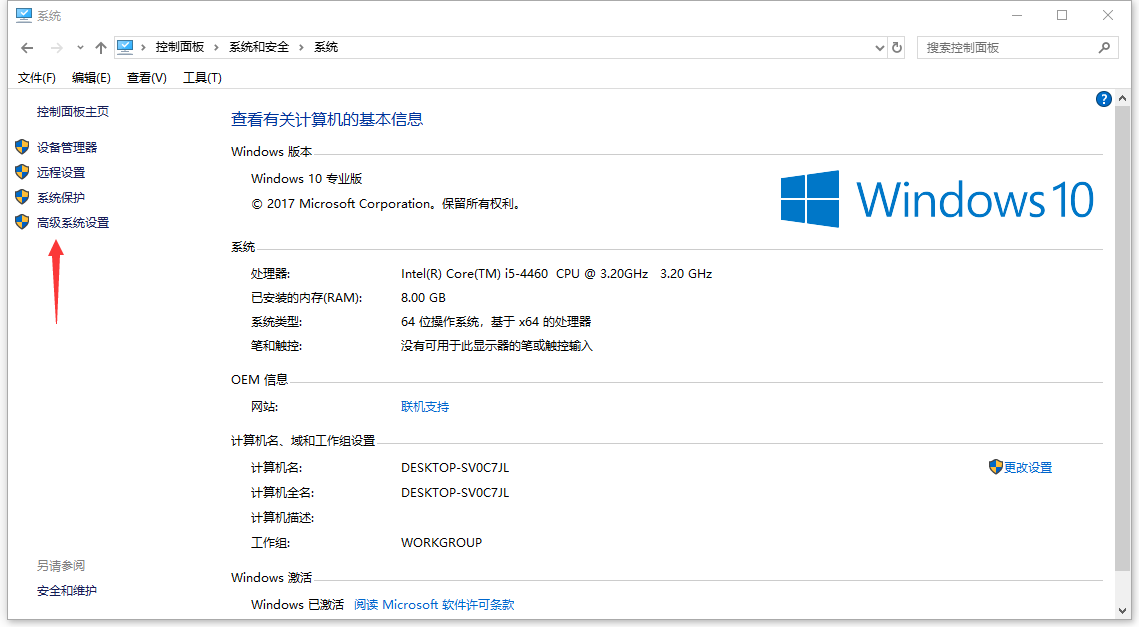Click the system icon in title bar
This screenshot has width=1139, height=627.
tap(23, 15)
